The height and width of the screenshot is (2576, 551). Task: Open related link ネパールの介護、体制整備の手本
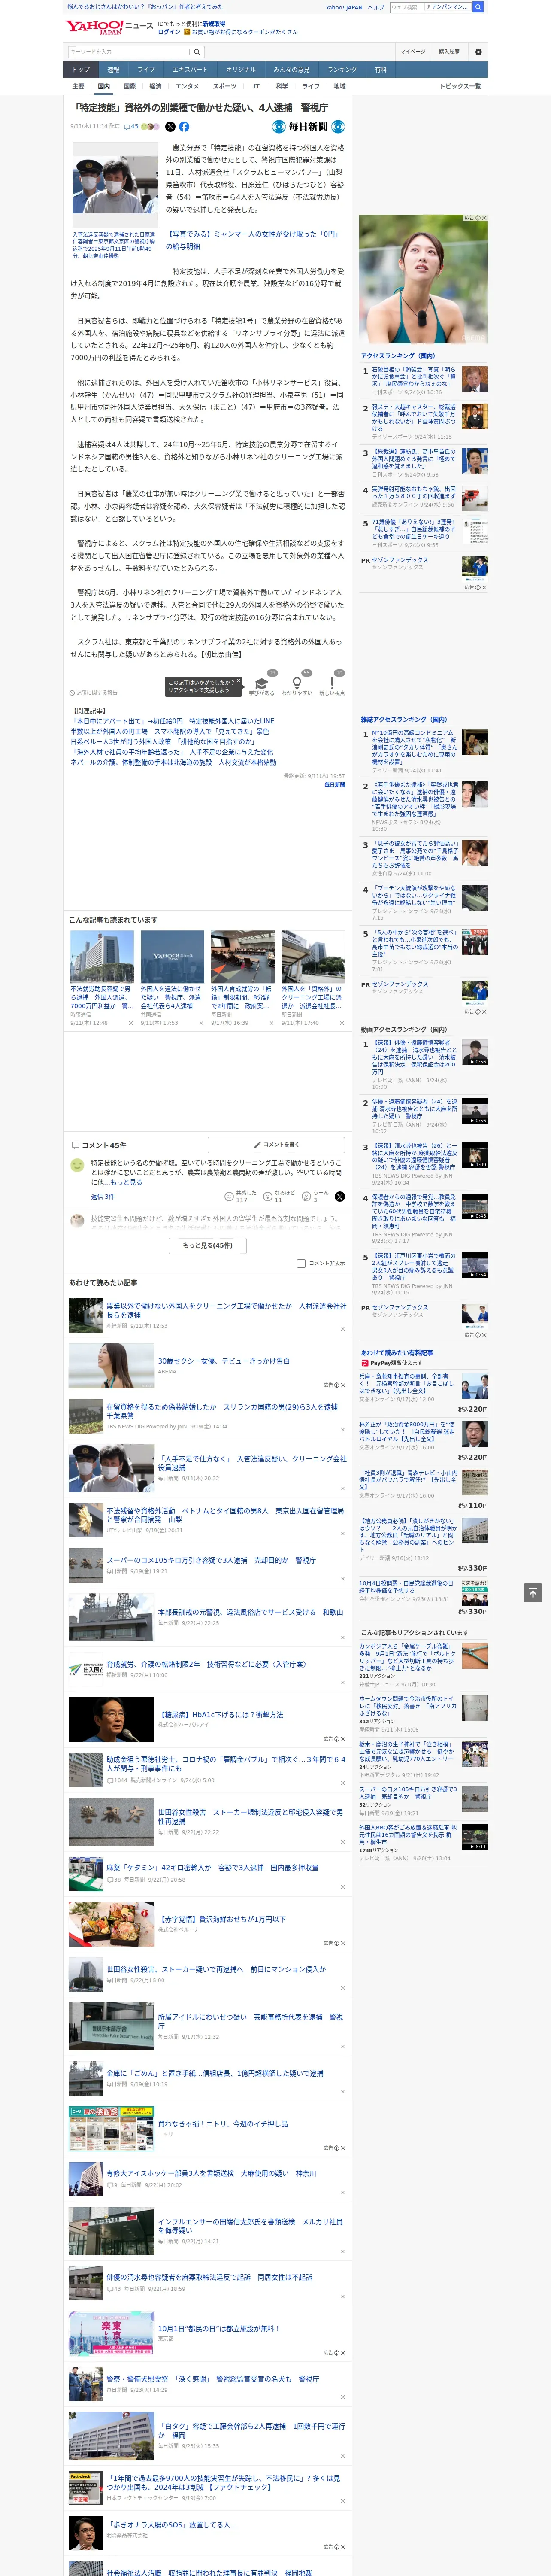pos(173,762)
